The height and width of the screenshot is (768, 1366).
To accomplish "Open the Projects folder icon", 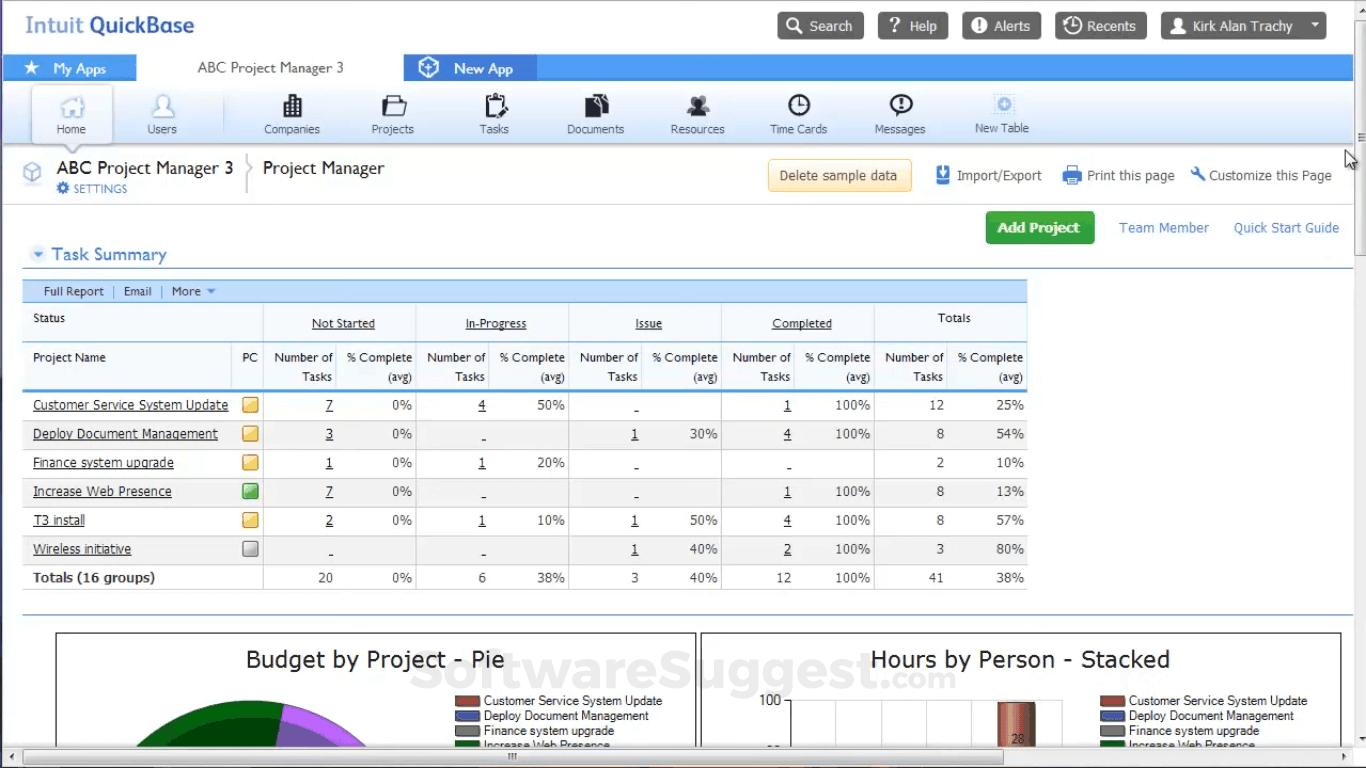I will (x=393, y=106).
